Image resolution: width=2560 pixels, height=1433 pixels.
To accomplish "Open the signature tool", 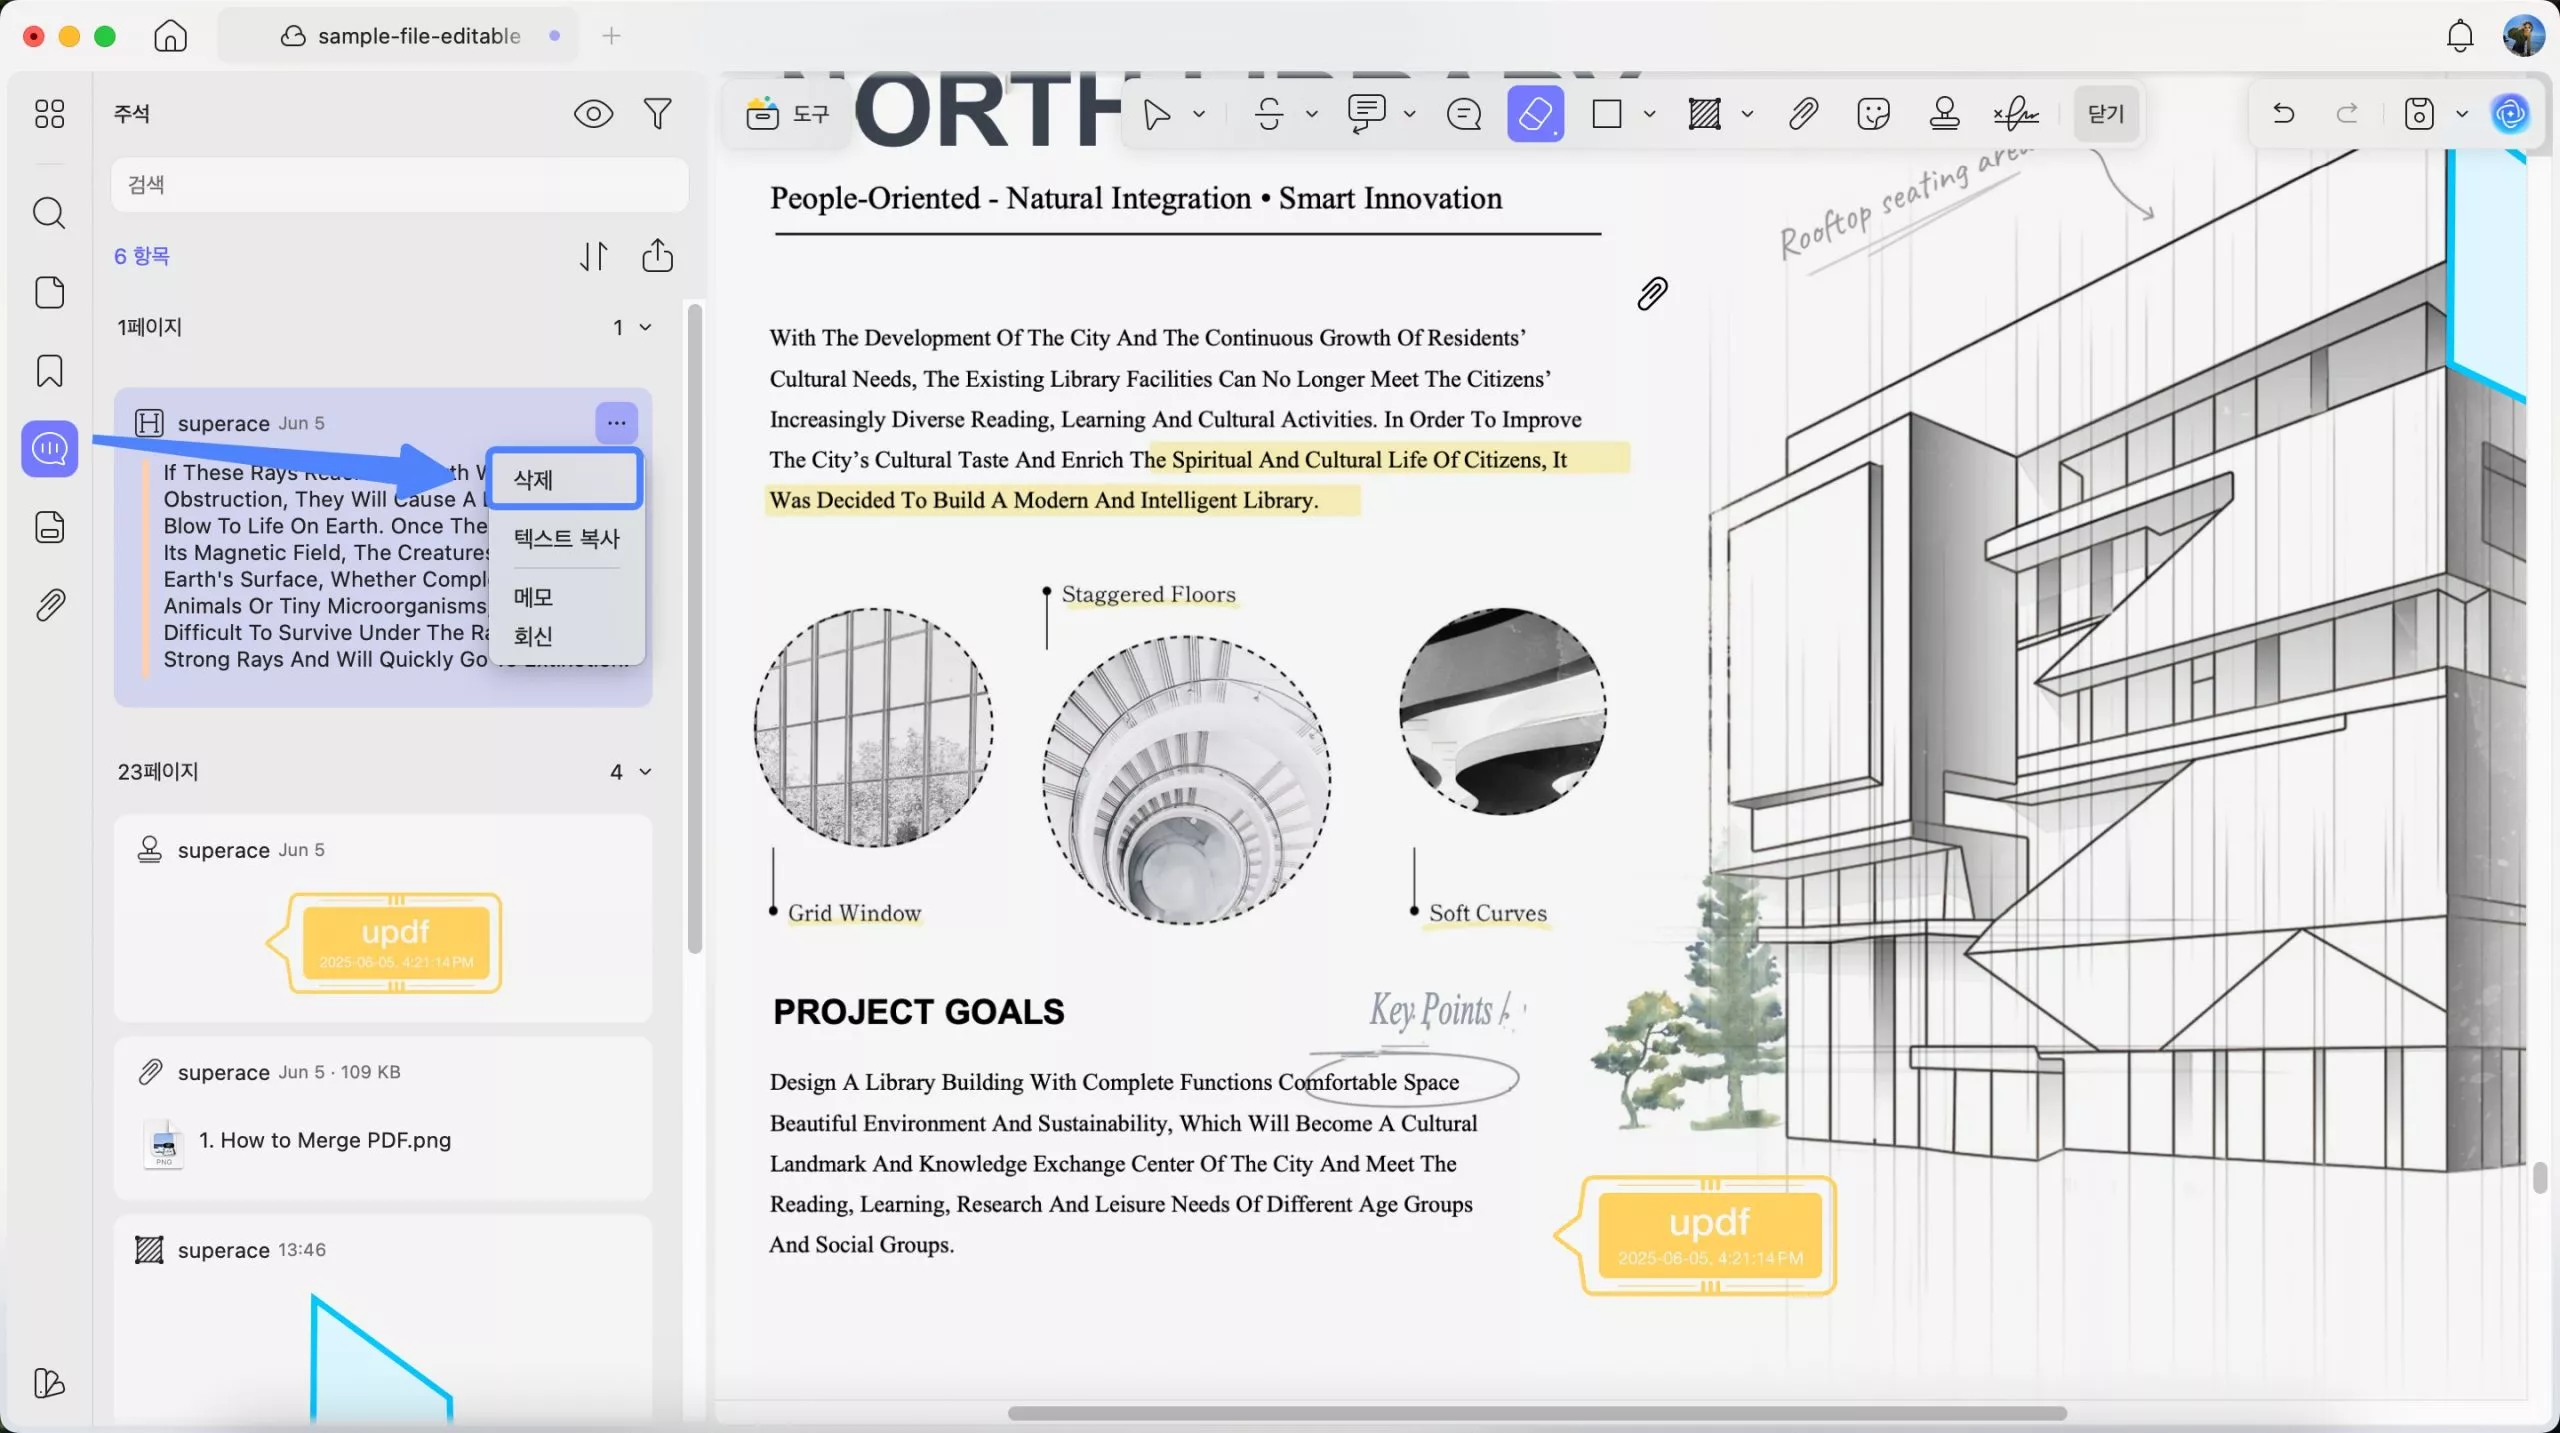I will 2015,114.
